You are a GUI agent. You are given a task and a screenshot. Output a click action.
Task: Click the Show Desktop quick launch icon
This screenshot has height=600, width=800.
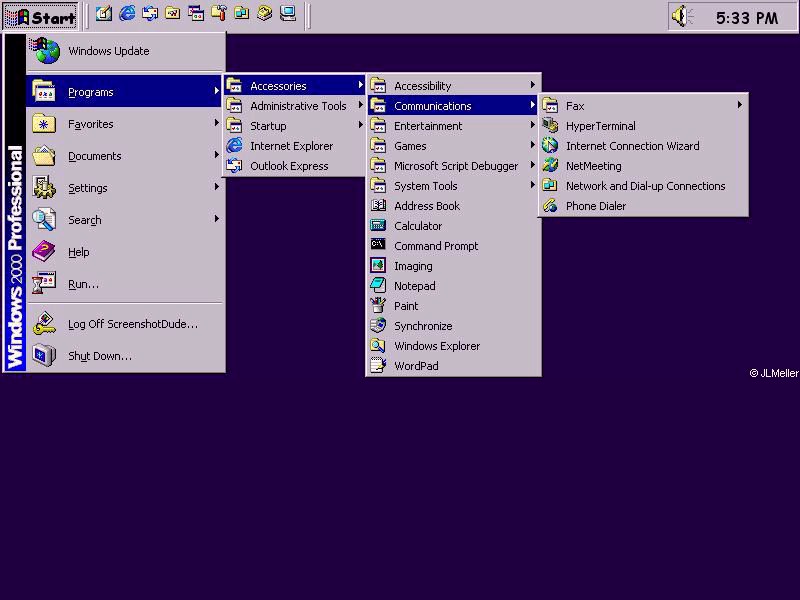point(104,14)
